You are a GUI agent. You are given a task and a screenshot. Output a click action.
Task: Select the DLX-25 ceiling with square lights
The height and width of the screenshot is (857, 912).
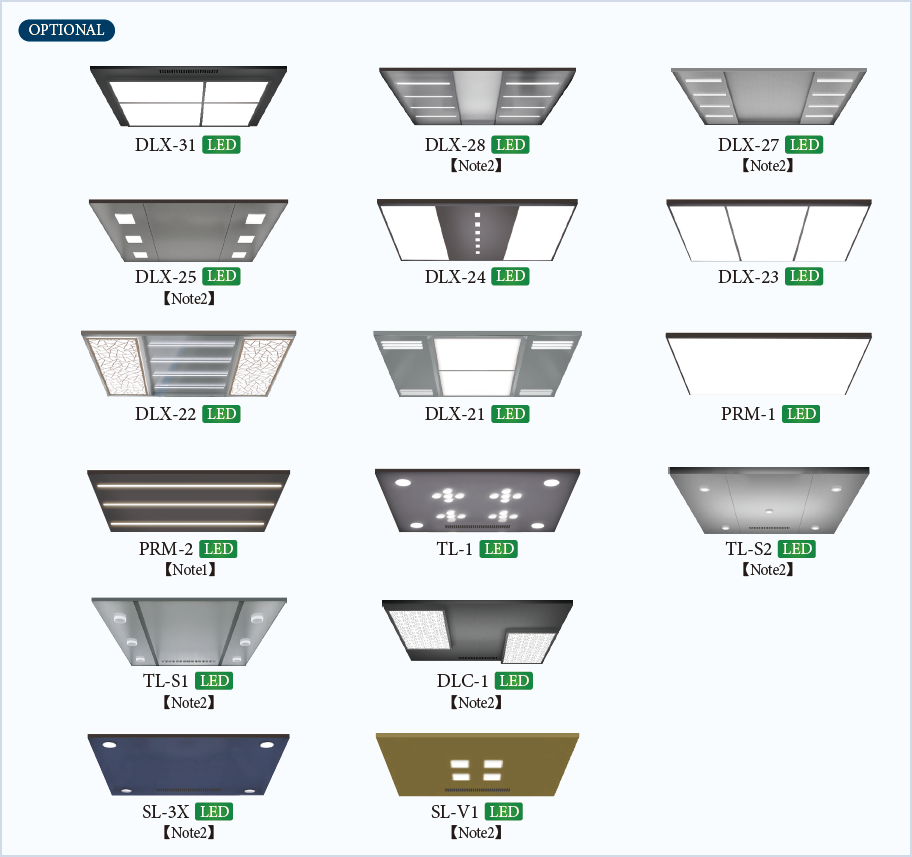188,230
